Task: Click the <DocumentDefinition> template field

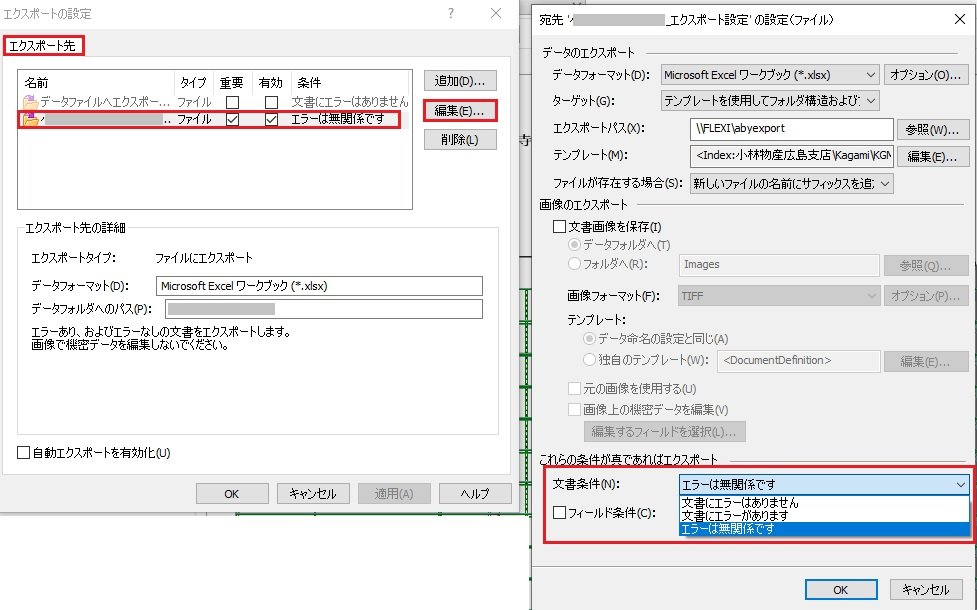Action: coord(799,361)
